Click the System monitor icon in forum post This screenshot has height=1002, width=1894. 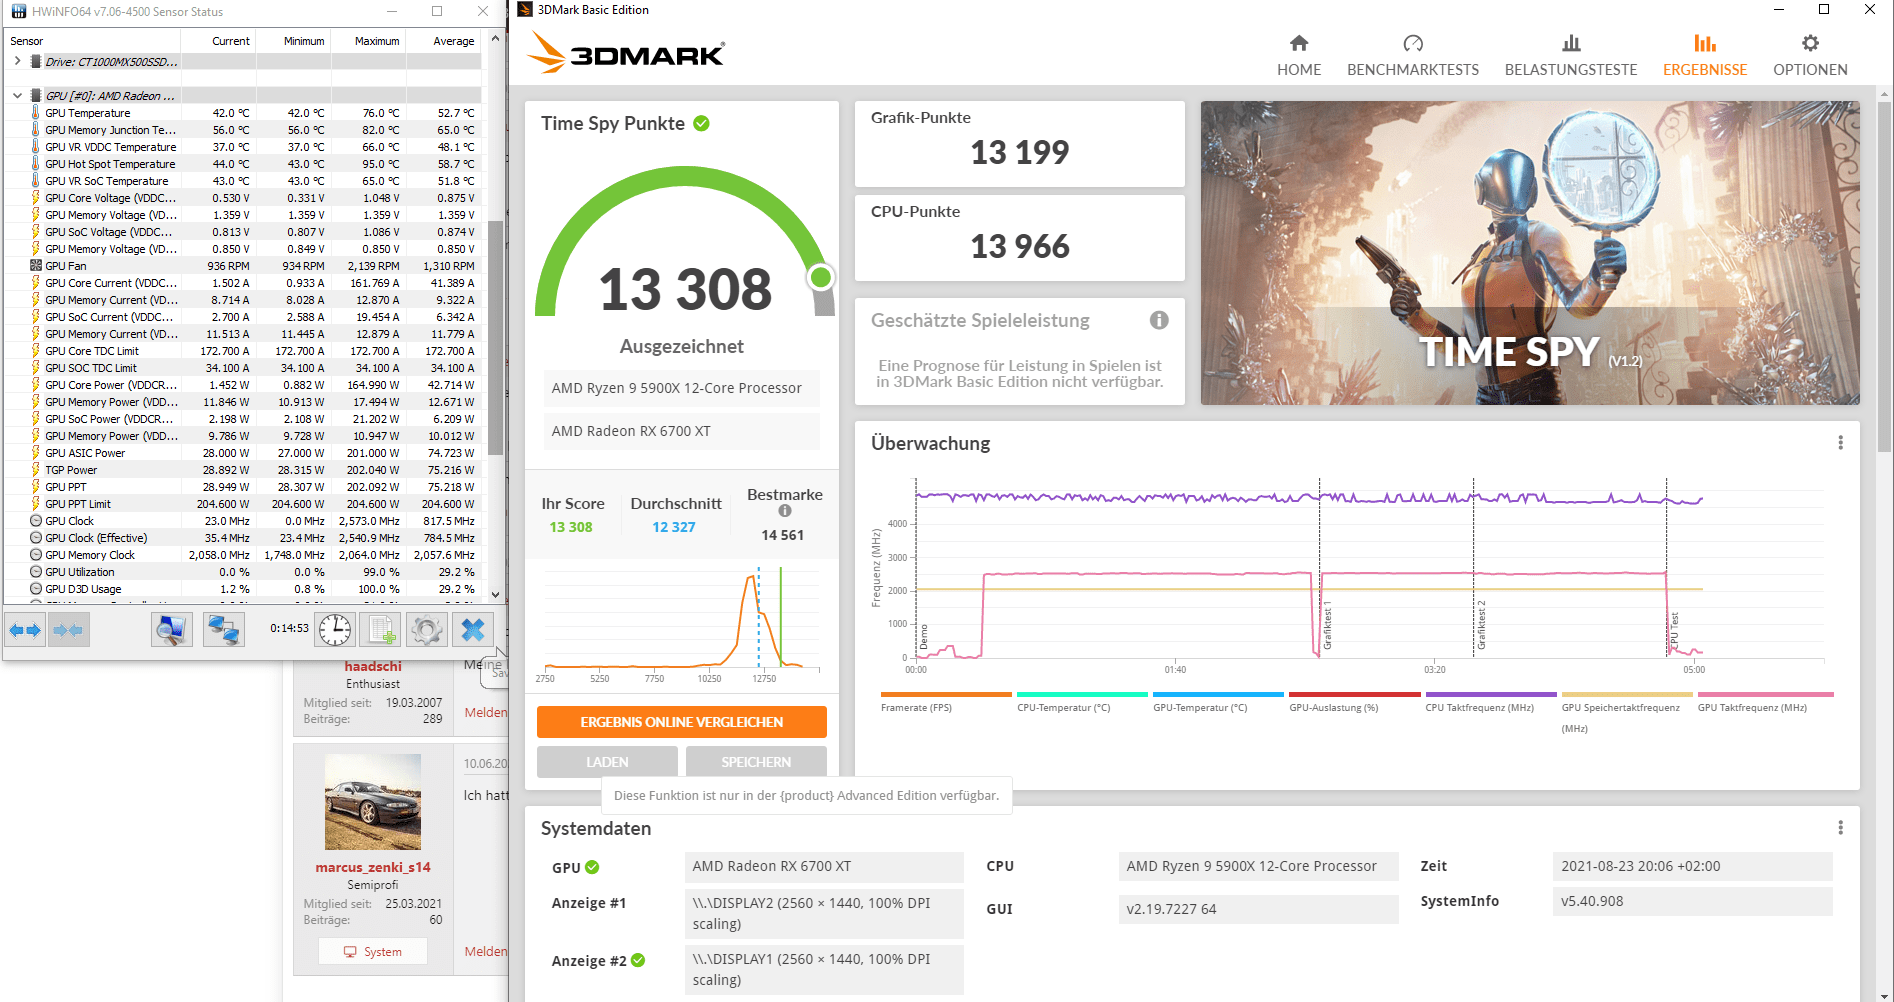pyautogui.click(x=350, y=952)
